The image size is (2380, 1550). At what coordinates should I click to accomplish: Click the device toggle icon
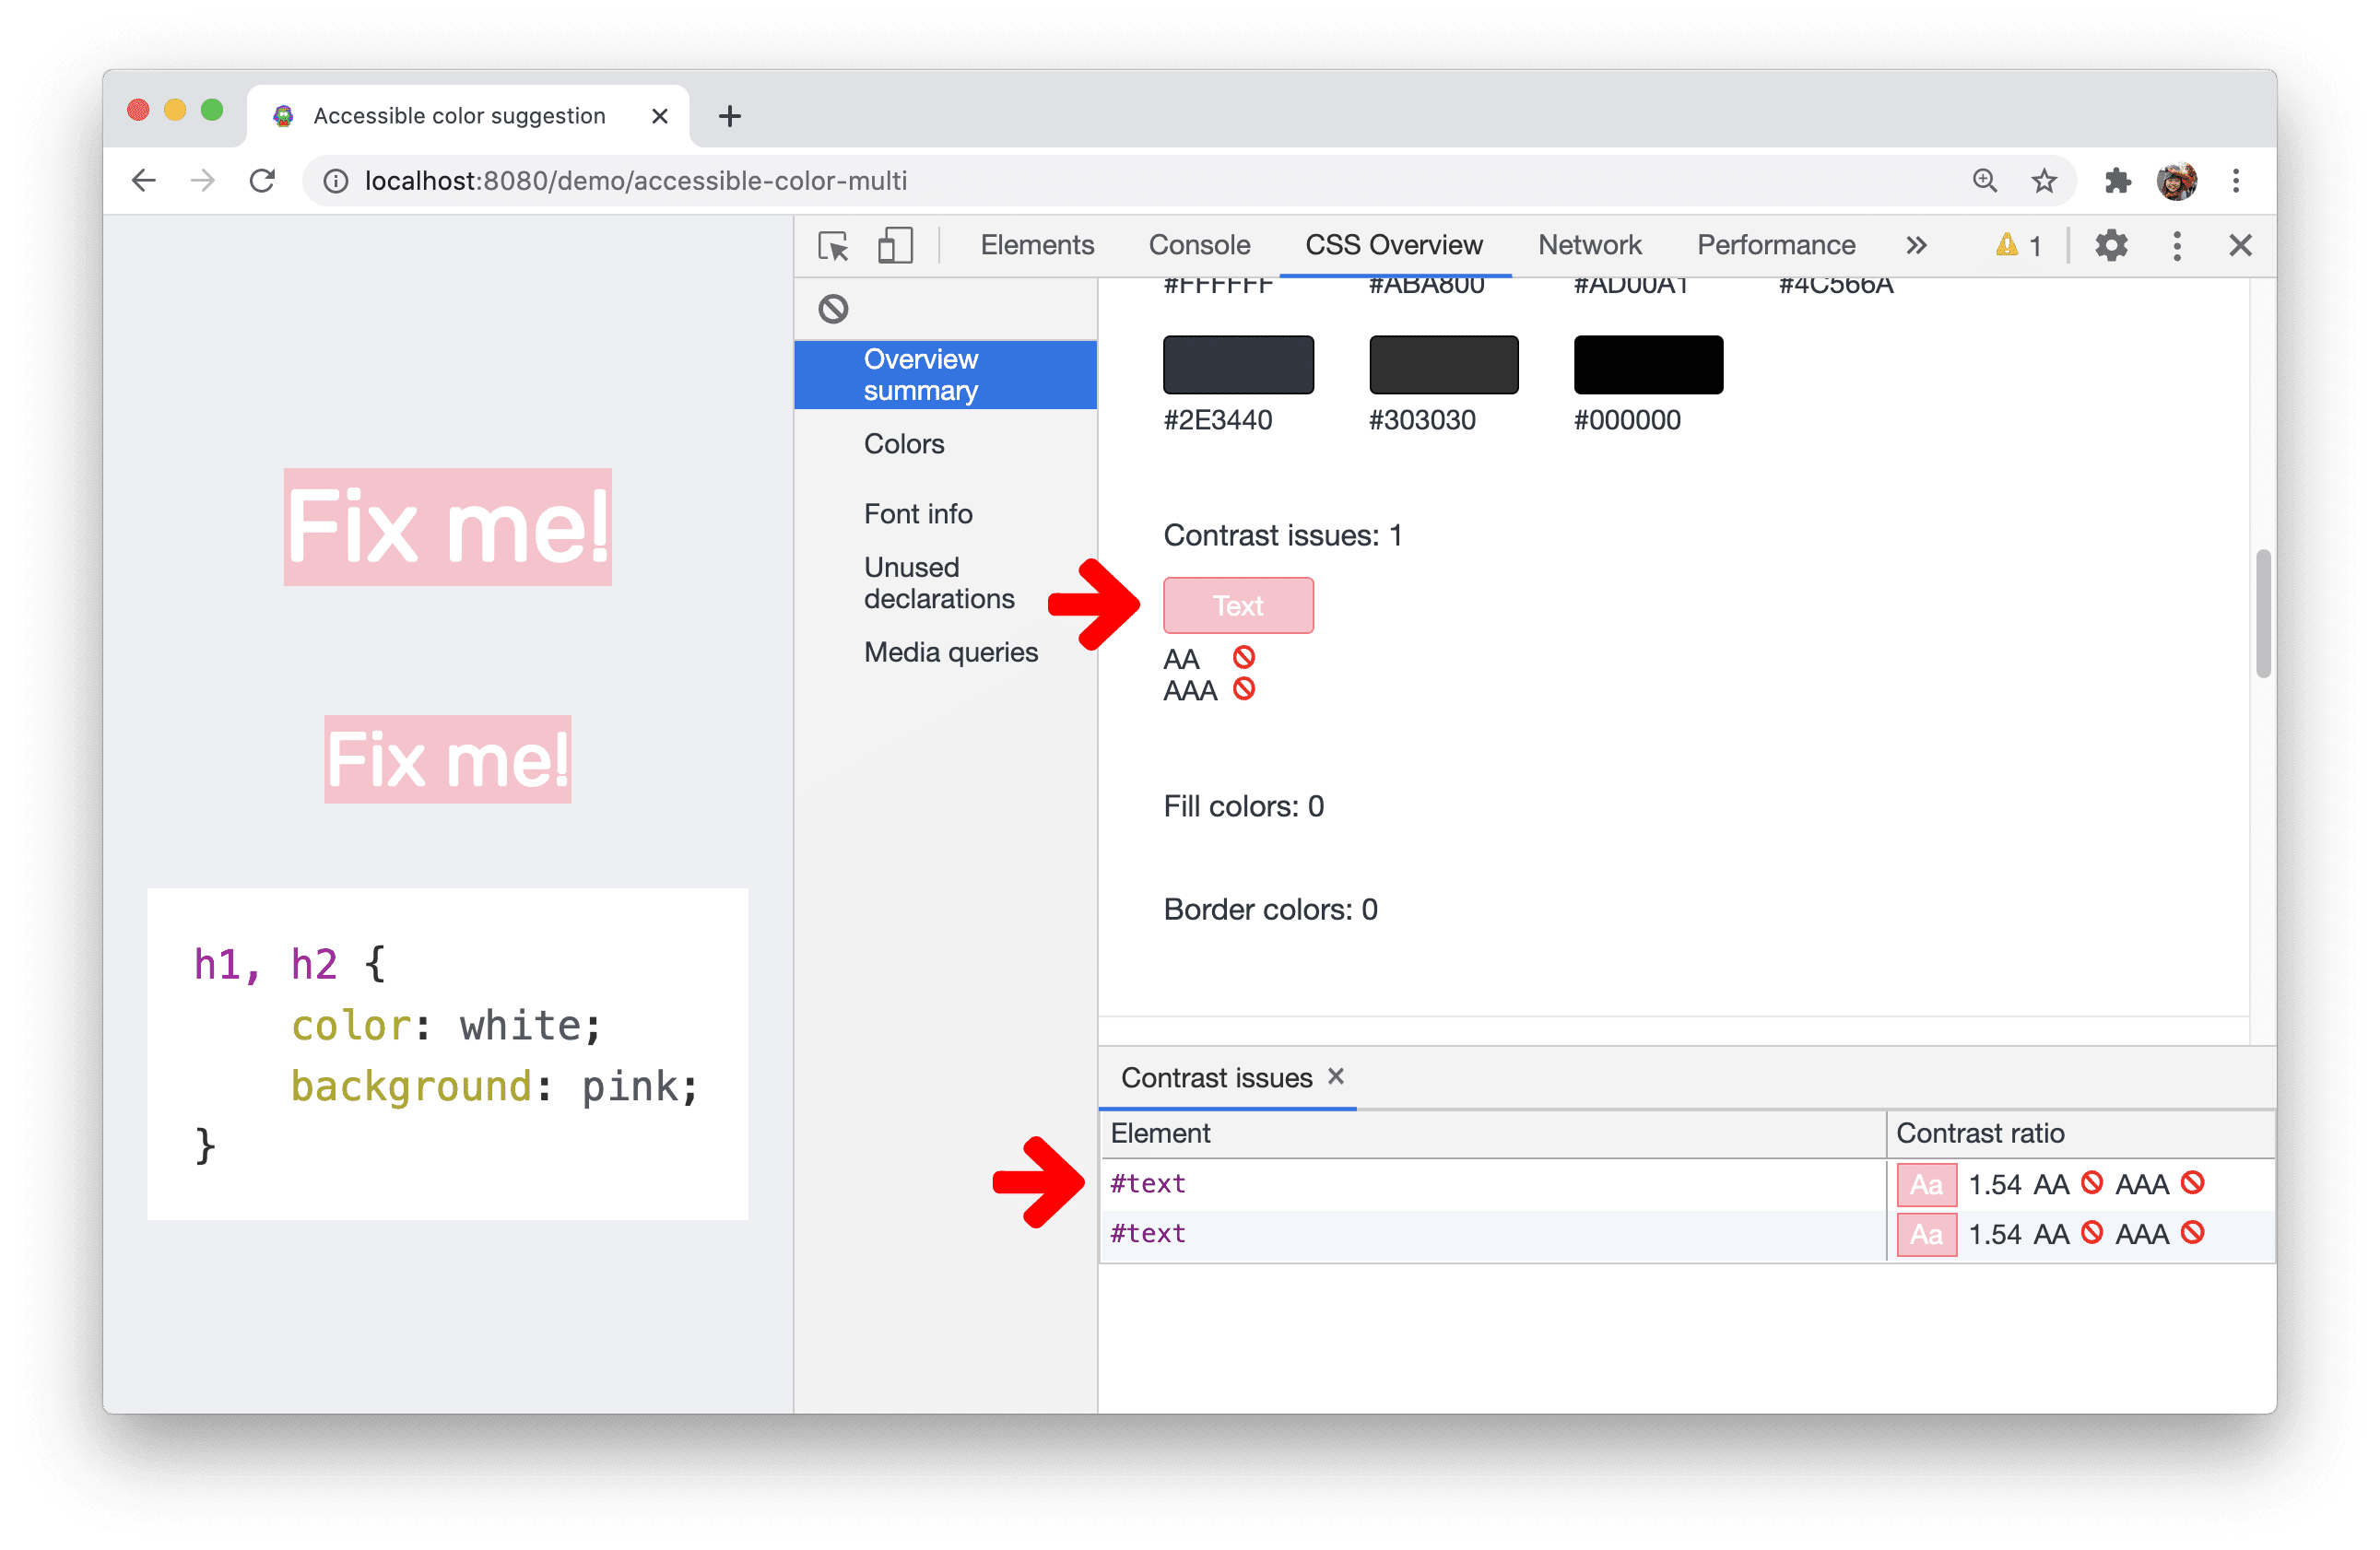[895, 246]
